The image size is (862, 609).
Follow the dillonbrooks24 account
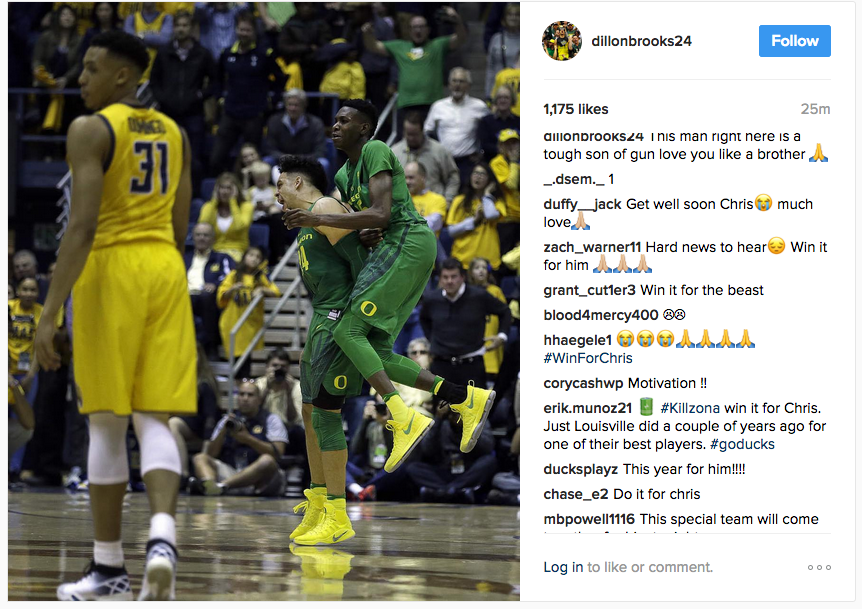point(794,41)
